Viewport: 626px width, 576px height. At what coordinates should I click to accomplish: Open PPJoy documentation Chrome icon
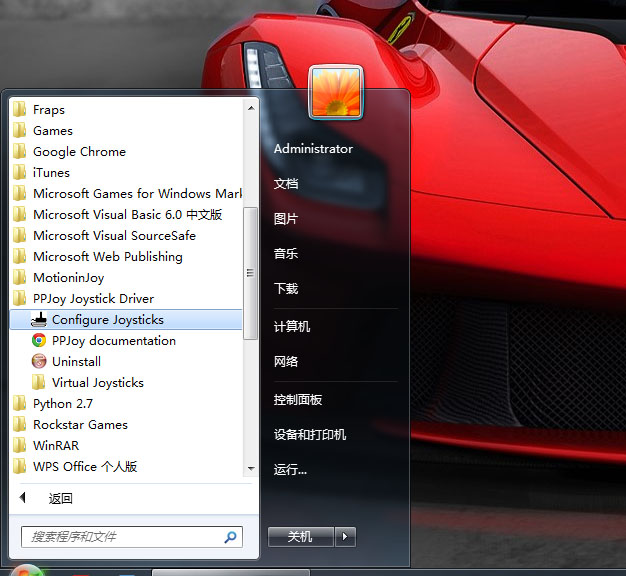pos(39,341)
